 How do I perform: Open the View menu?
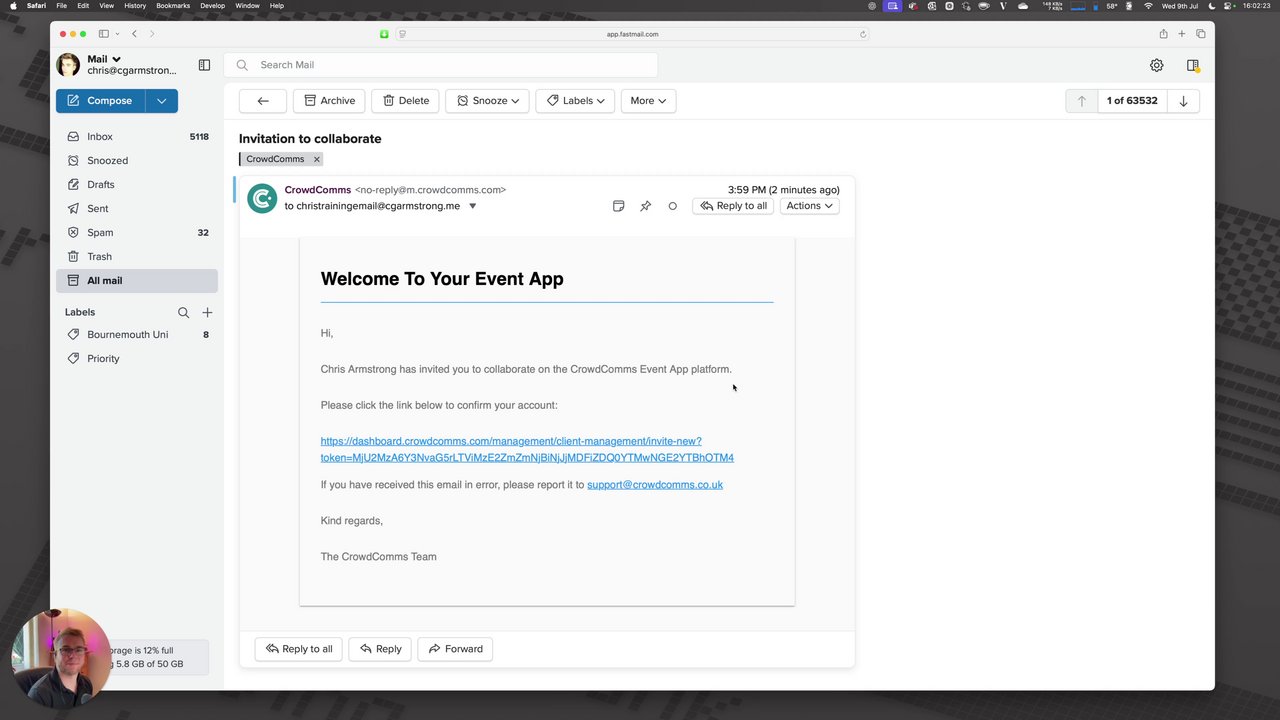click(106, 6)
